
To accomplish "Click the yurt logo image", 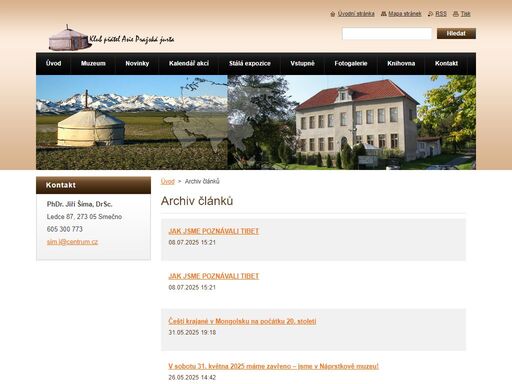I will 69,38.
